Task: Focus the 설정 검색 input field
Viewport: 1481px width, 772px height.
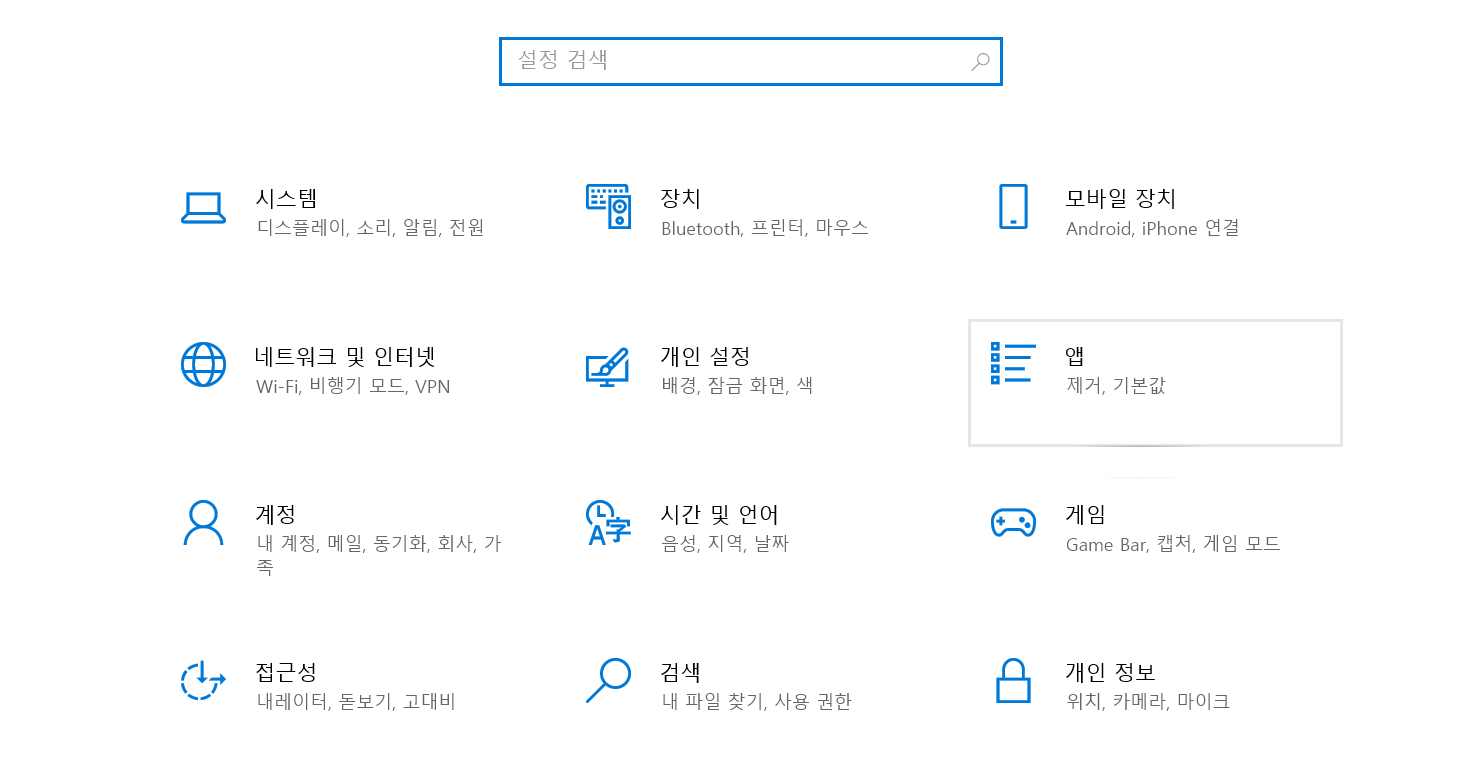Action: coord(751,61)
